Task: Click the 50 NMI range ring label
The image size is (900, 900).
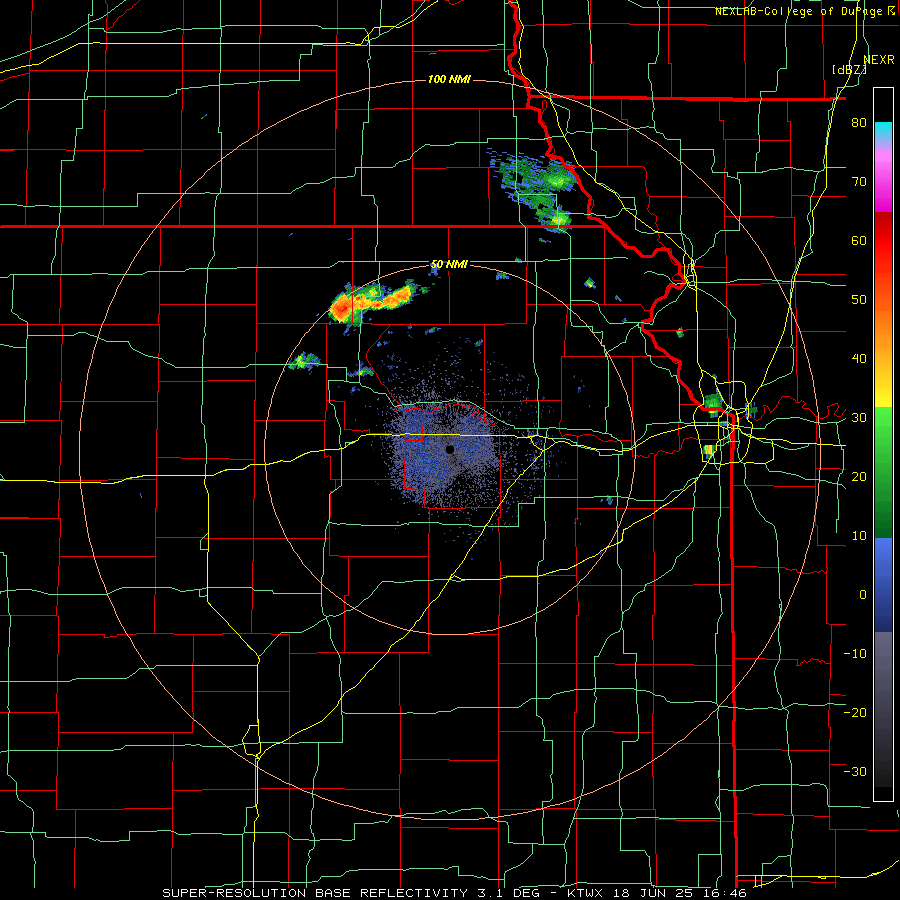Action: pos(449,265)
